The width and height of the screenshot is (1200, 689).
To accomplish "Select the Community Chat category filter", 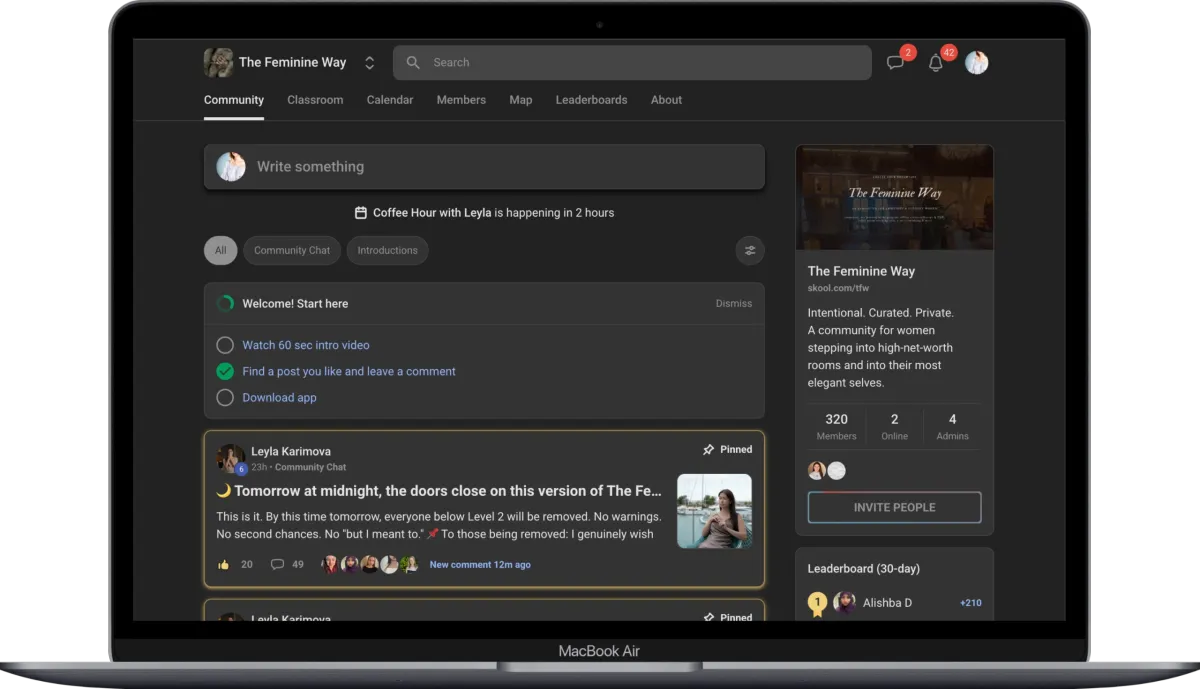I will click(x=292, y=250).
